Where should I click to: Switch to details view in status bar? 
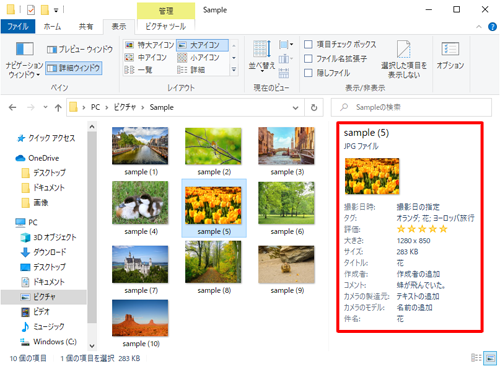click(x=476, y=358)
